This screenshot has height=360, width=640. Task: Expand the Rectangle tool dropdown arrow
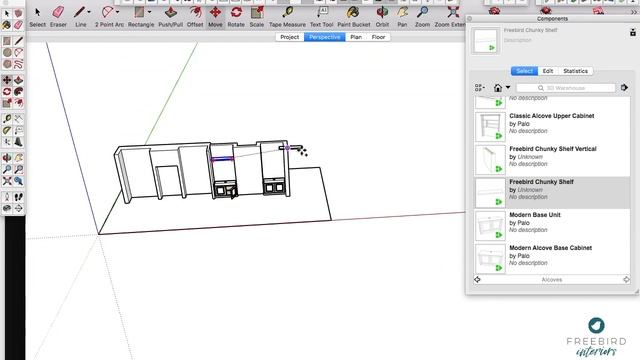click(149, 12)
